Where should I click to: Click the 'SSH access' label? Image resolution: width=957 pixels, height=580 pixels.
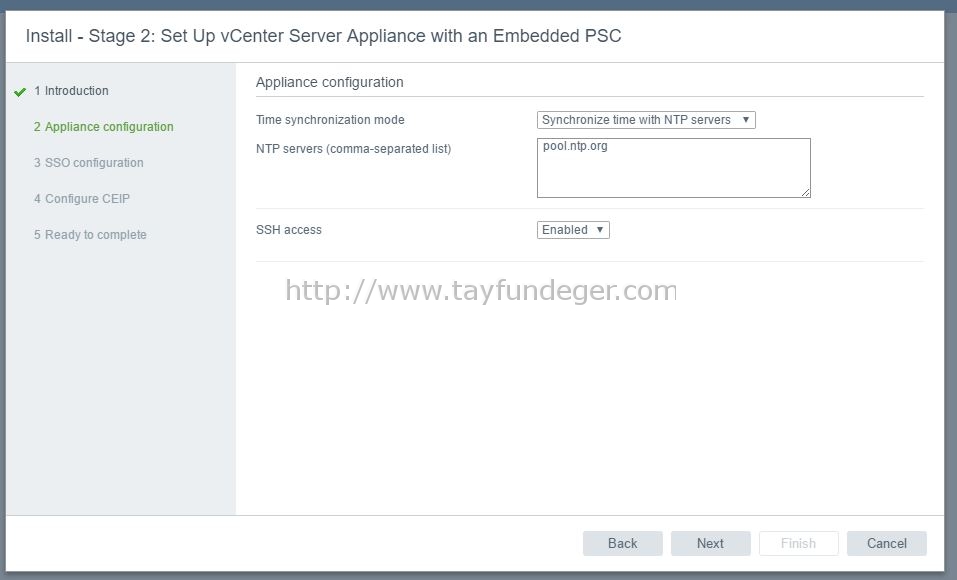289,230
